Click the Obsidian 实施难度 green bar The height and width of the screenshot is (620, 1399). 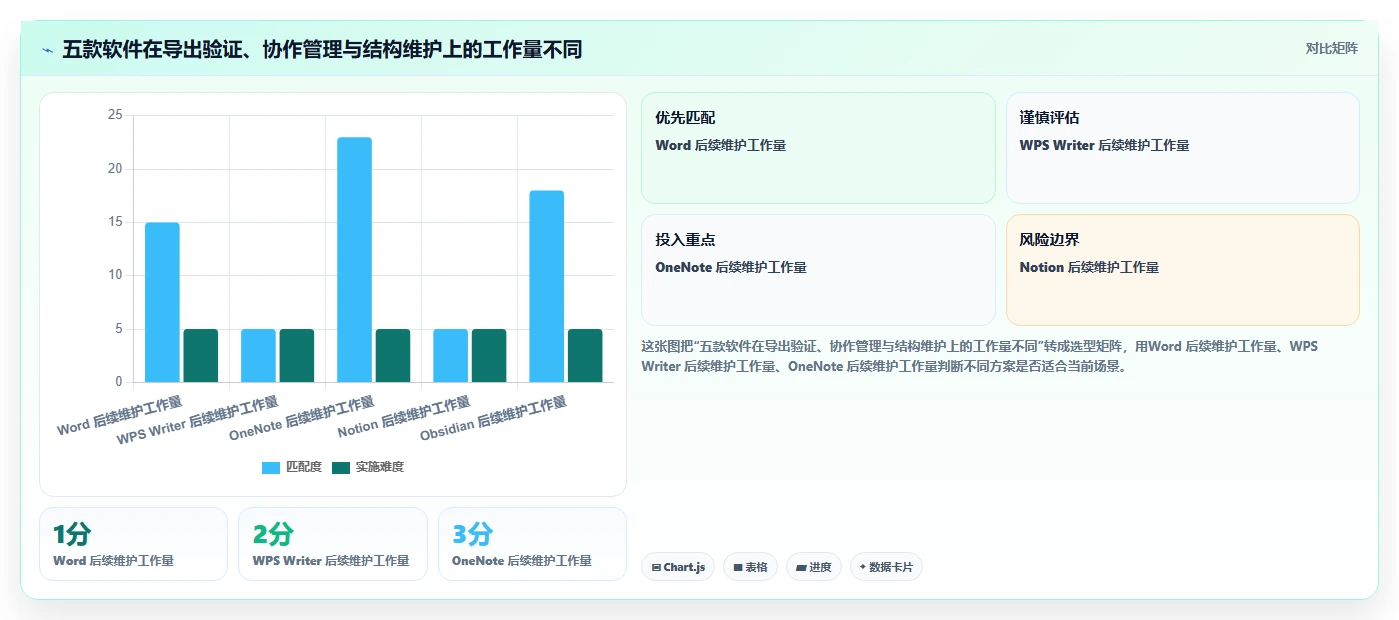click(585, 355)
